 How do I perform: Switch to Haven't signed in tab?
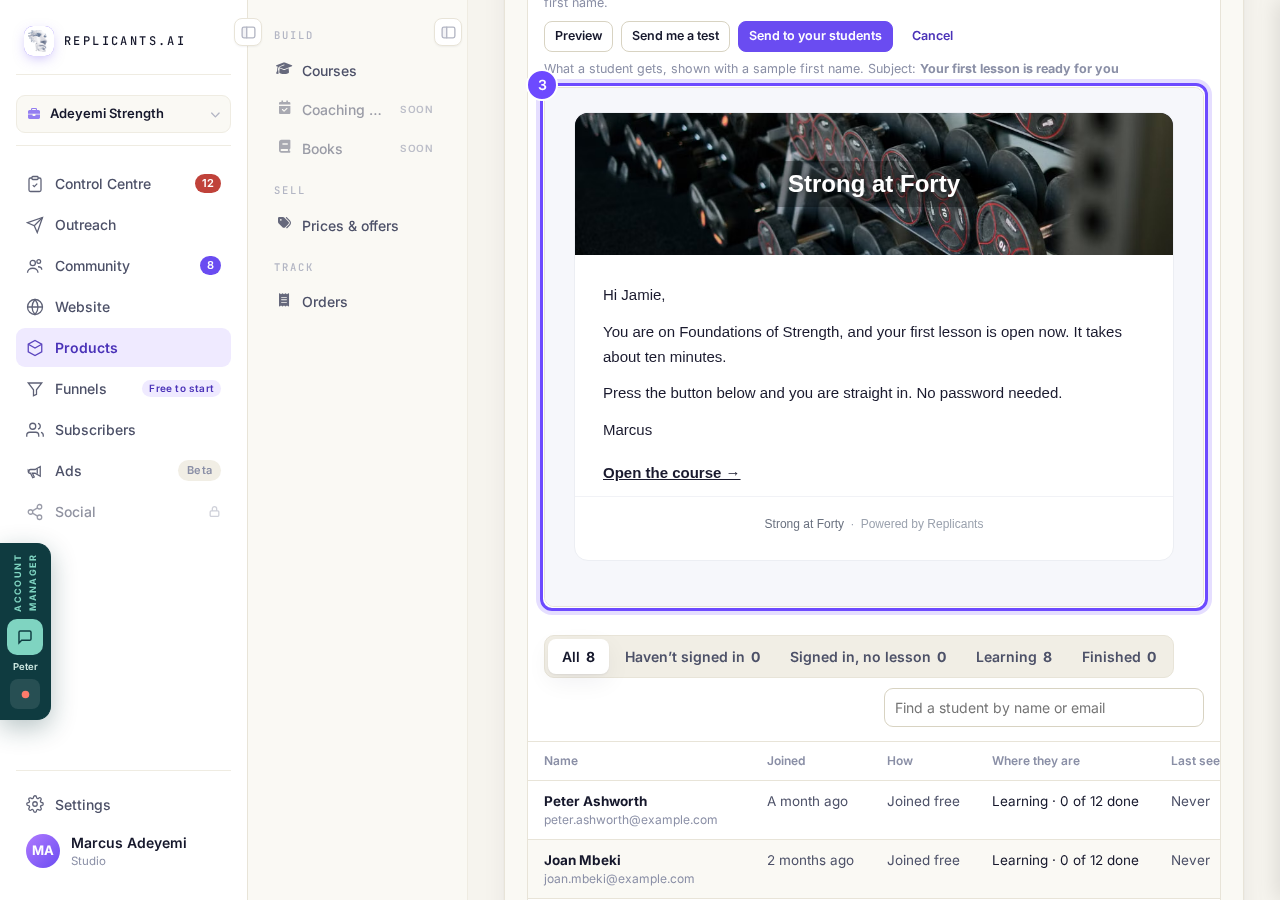click(x=692, y=657)
